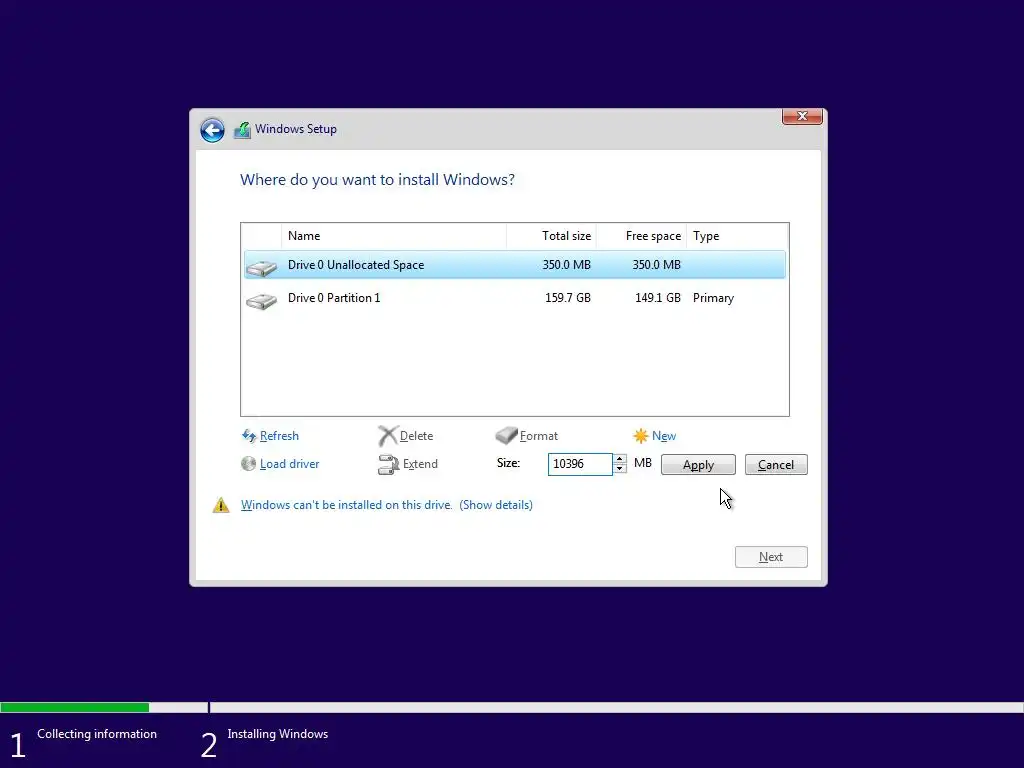This screenshot has height=768, width=1024.
Task: Click the Next button
Action: 771,557
